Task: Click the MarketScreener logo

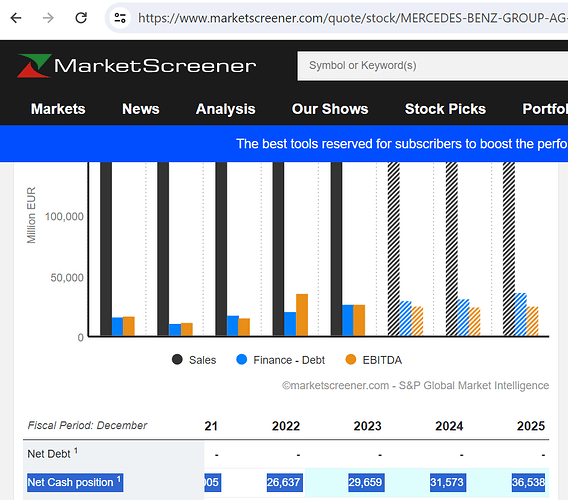Action: tap(137, 66)
